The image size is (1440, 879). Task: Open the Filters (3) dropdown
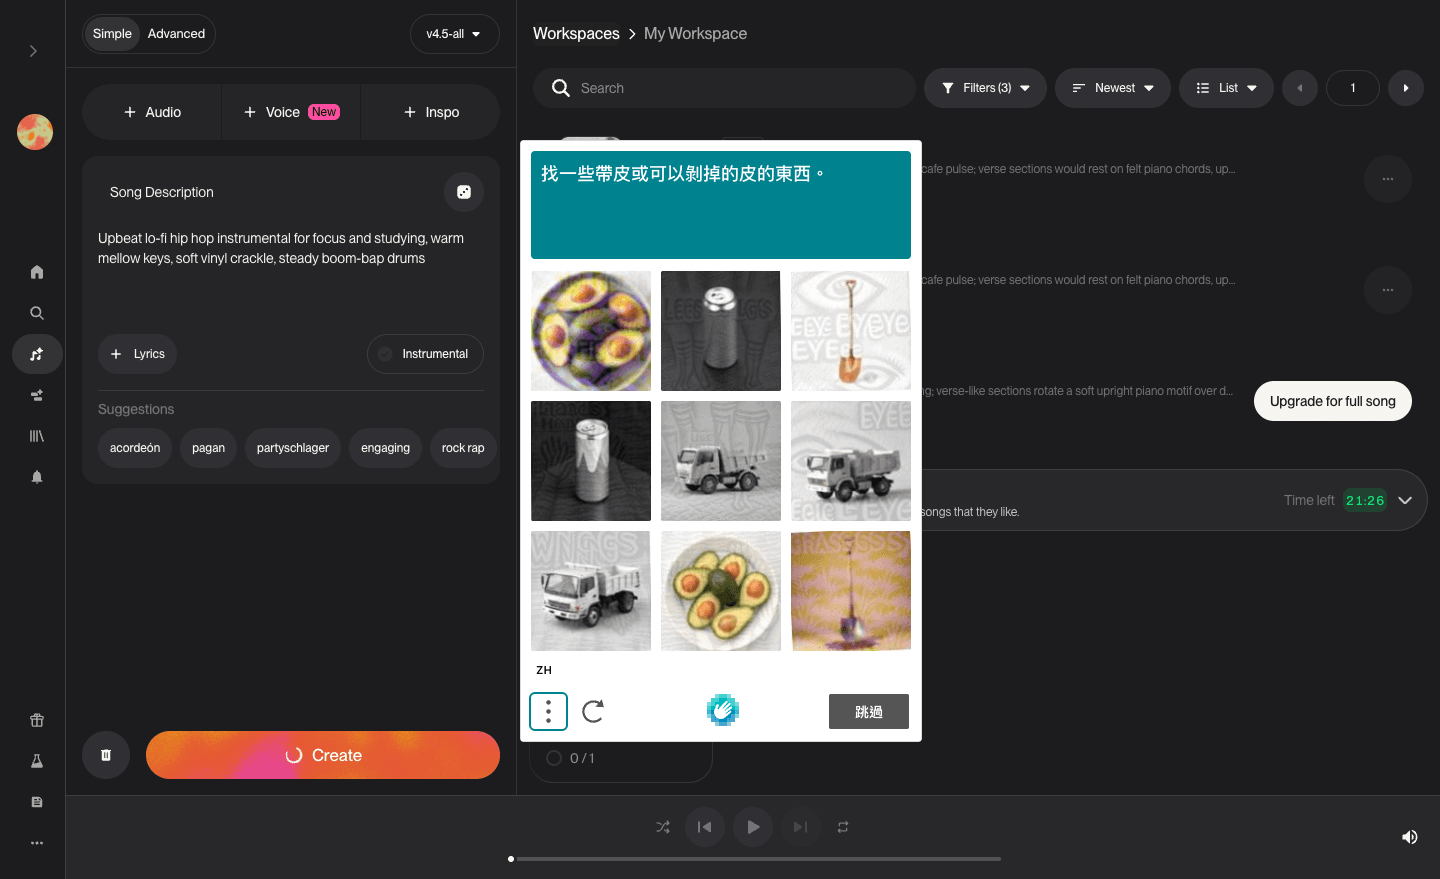985,88
